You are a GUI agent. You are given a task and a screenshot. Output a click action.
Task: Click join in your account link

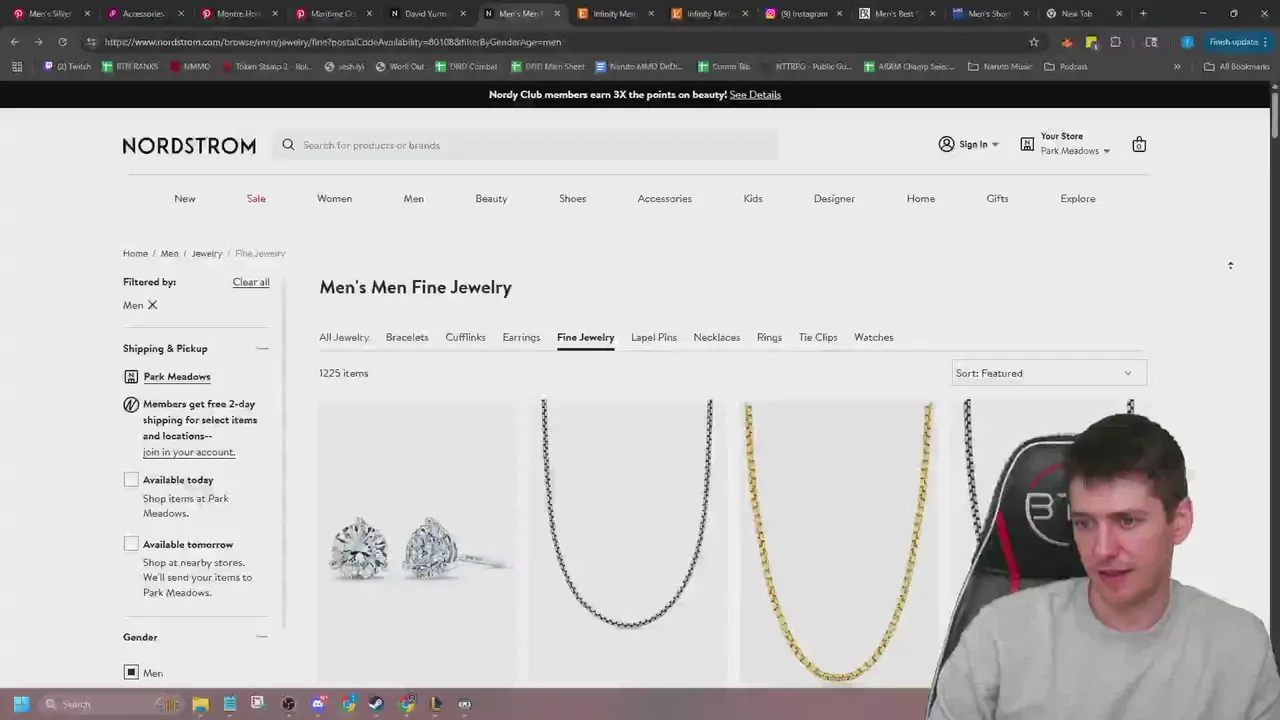[188, 452]
